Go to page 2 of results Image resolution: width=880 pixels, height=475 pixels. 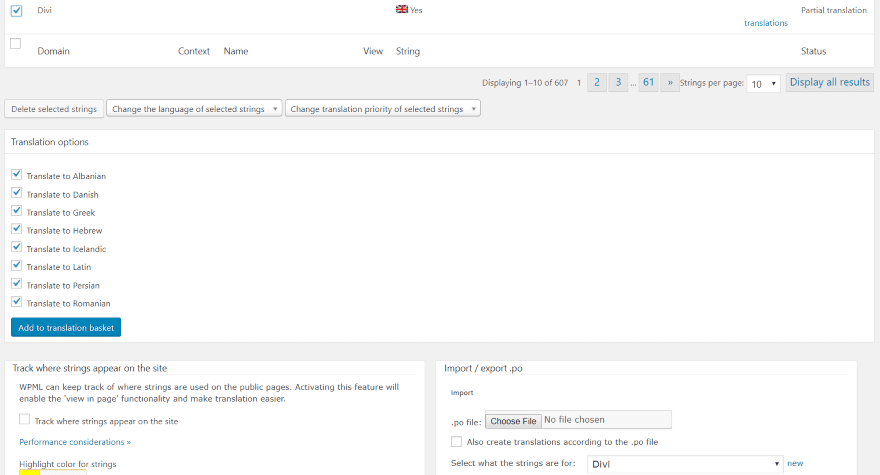click(596, 83)
